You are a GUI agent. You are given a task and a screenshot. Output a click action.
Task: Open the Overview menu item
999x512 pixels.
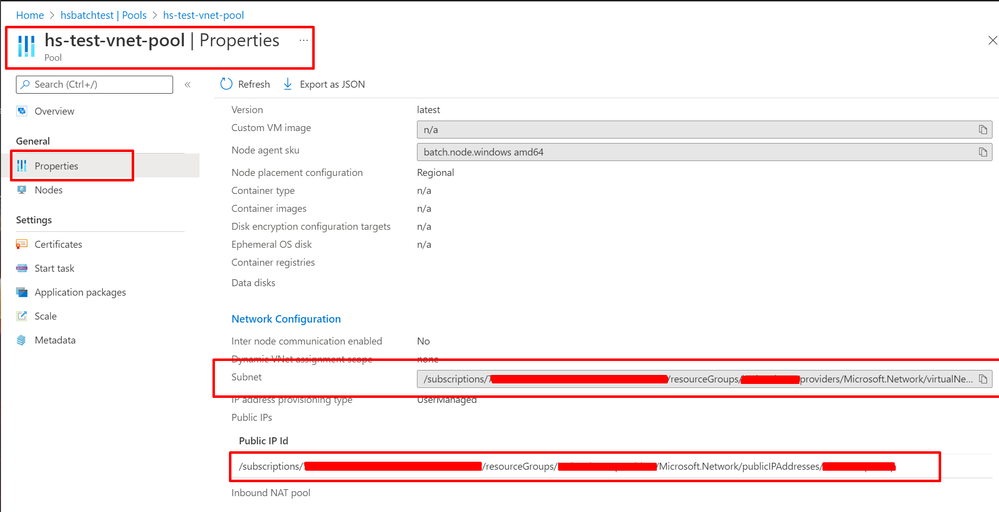click(x=54, y=111)
